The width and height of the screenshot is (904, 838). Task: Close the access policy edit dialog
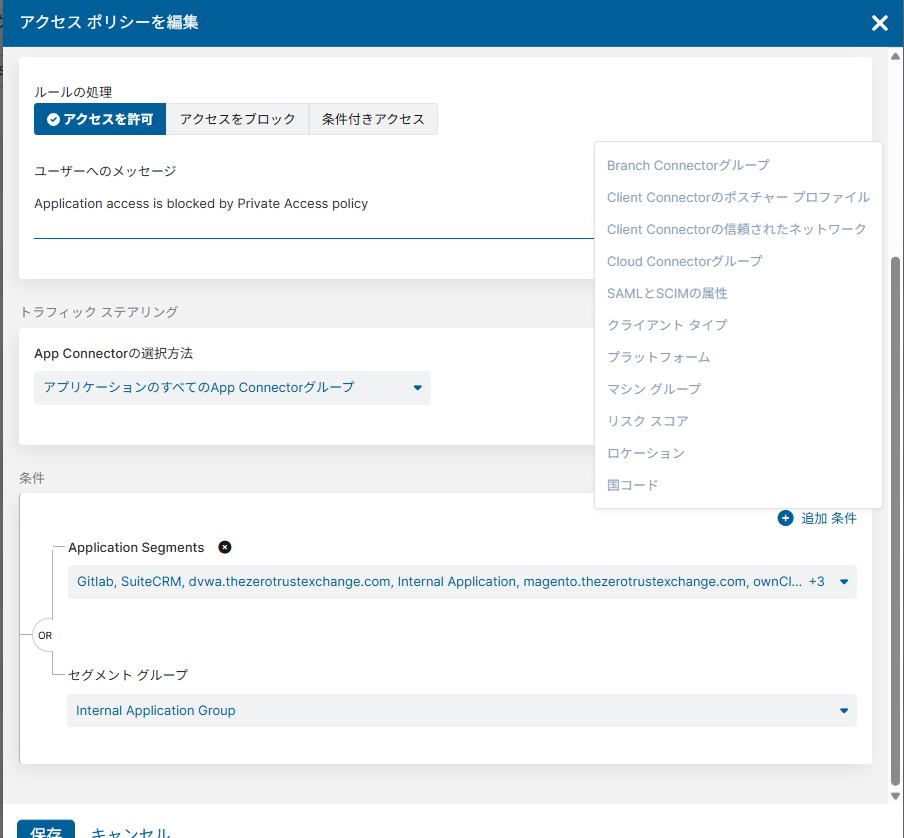point(879,23)
